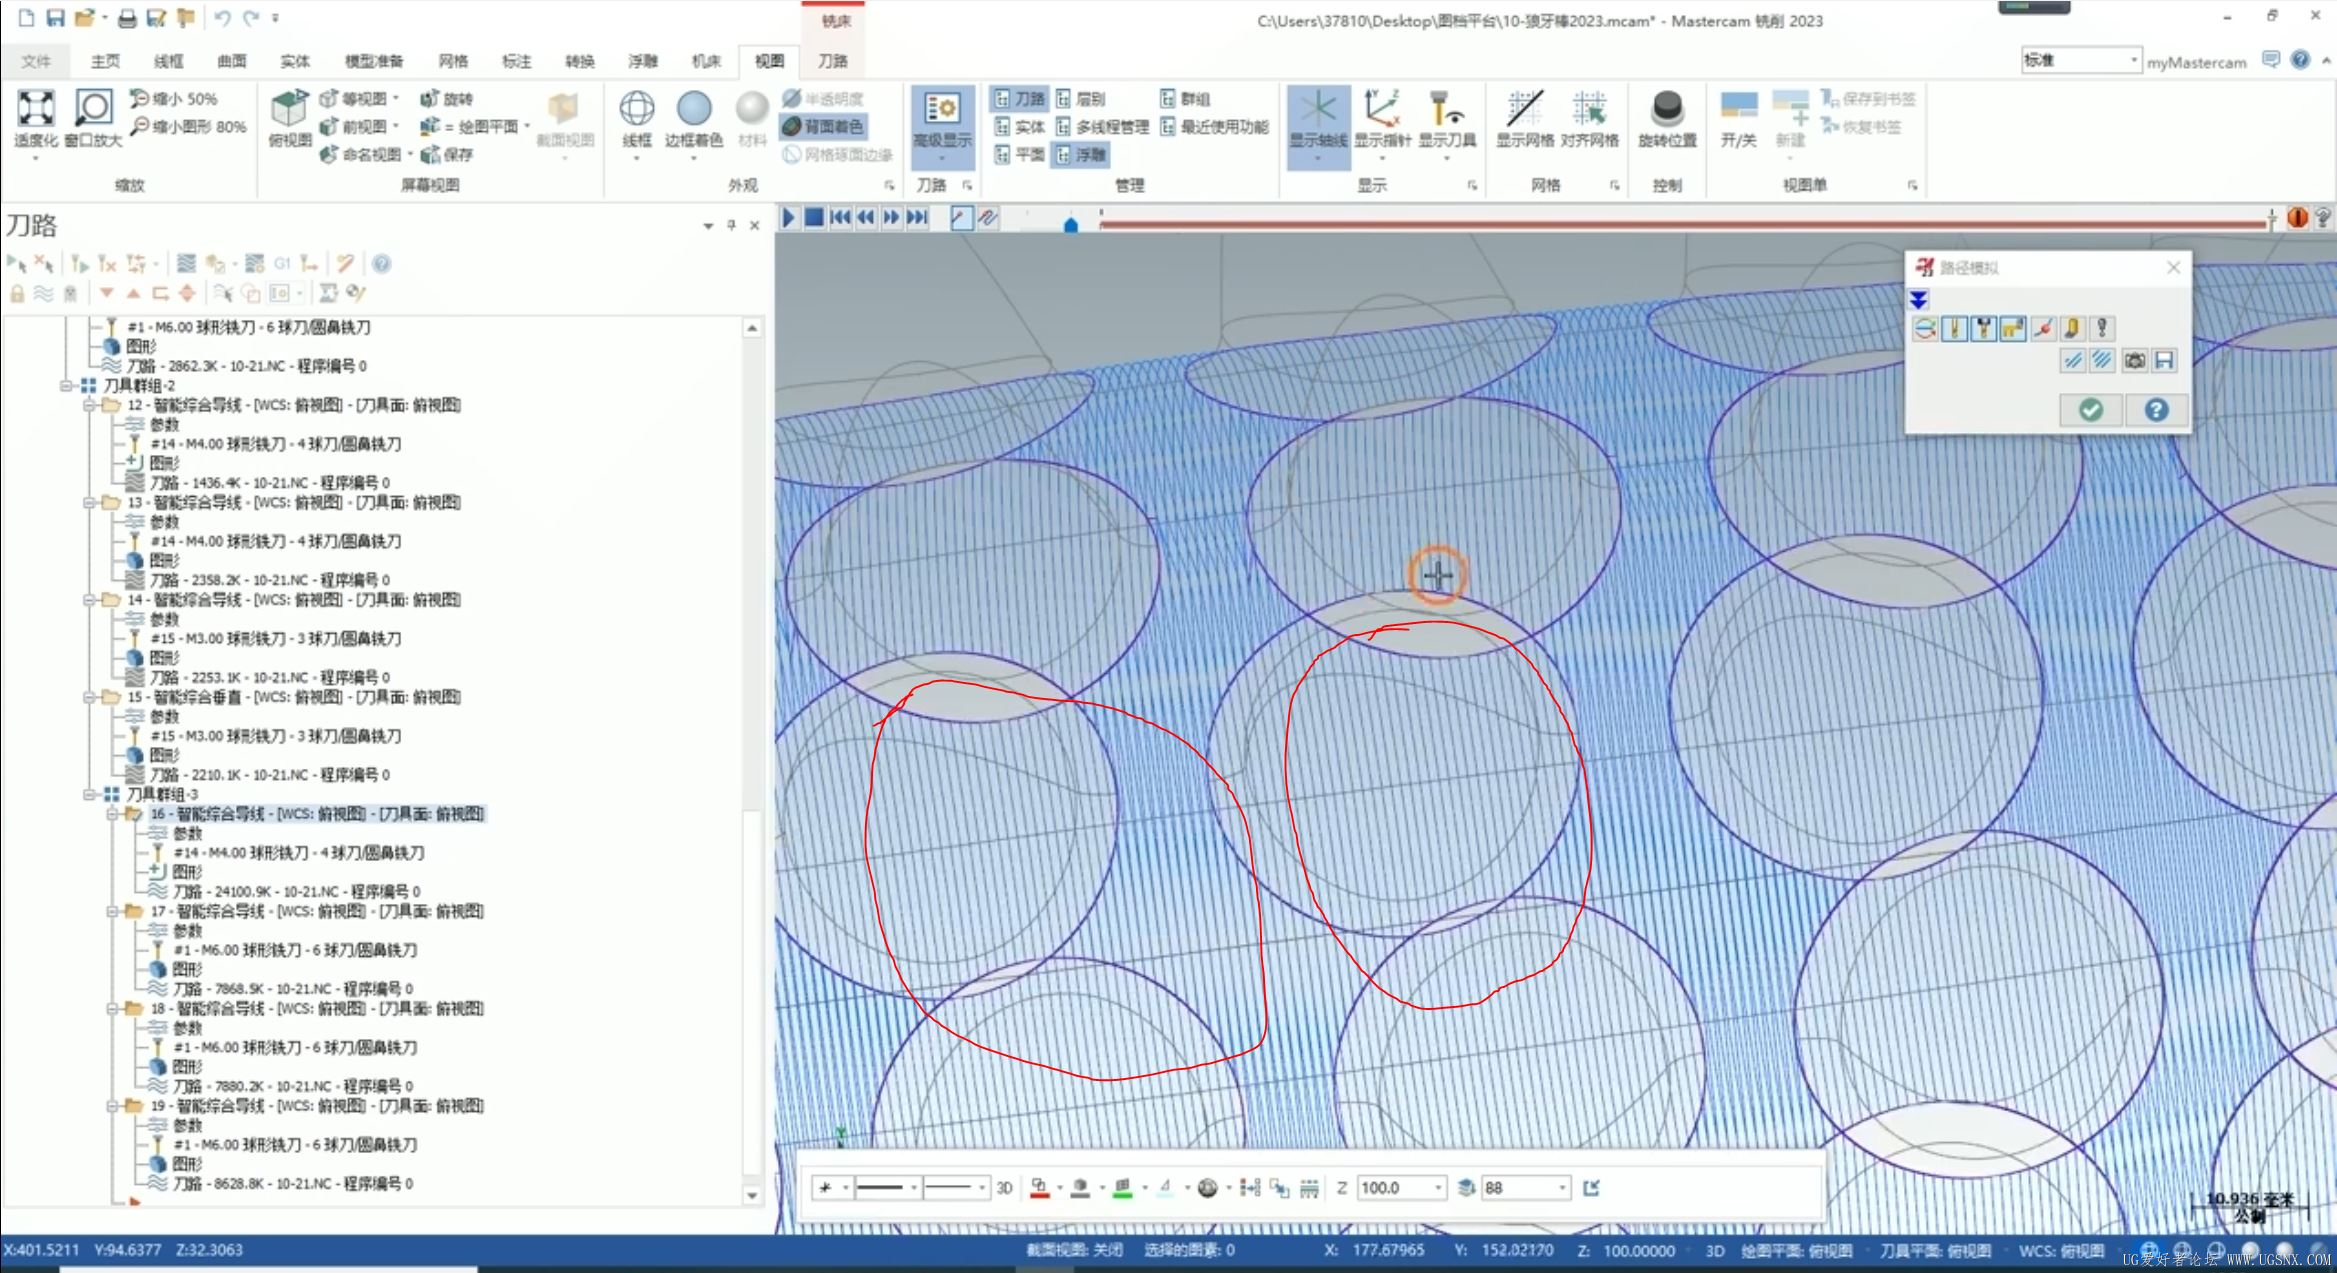Click the 适度化 fit-to-screen icon
Viewport: 2337px width, 1273px height.
[35, 108]
